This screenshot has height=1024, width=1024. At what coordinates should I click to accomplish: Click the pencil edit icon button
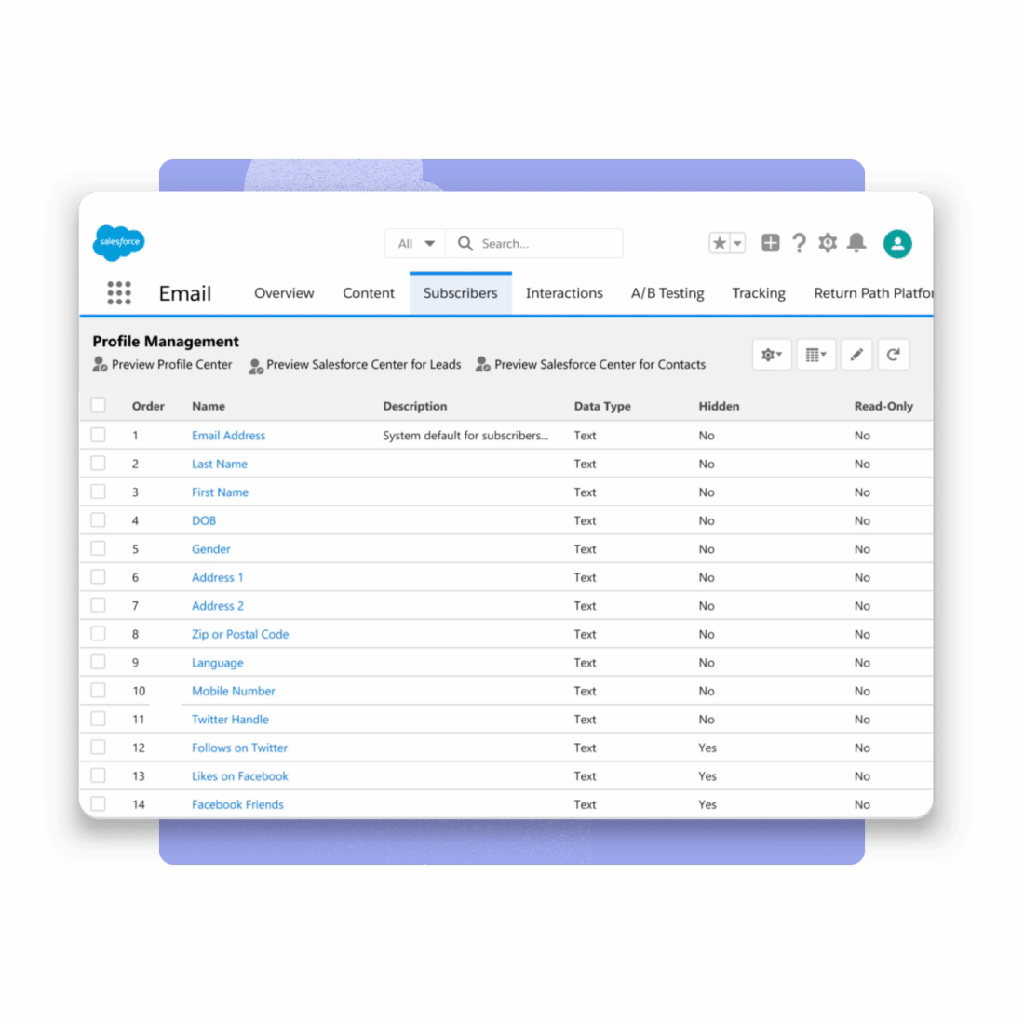pyautogui.click(x=856, y=354)
